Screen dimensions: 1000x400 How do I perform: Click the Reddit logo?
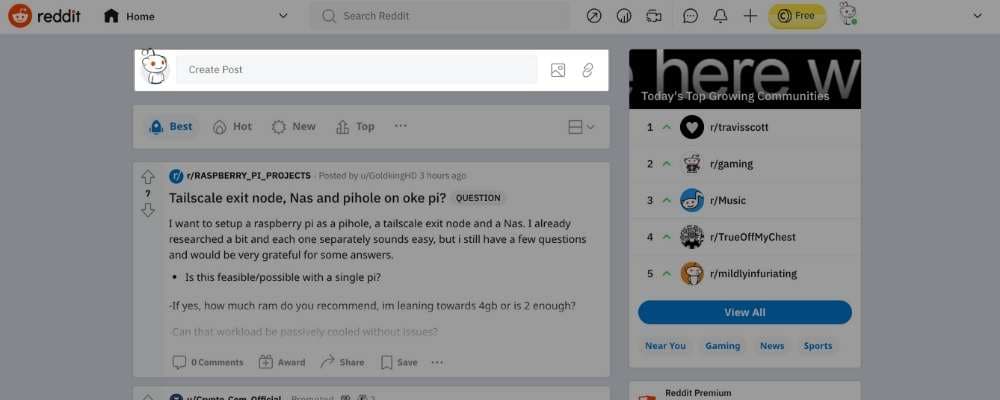(45, 16)
